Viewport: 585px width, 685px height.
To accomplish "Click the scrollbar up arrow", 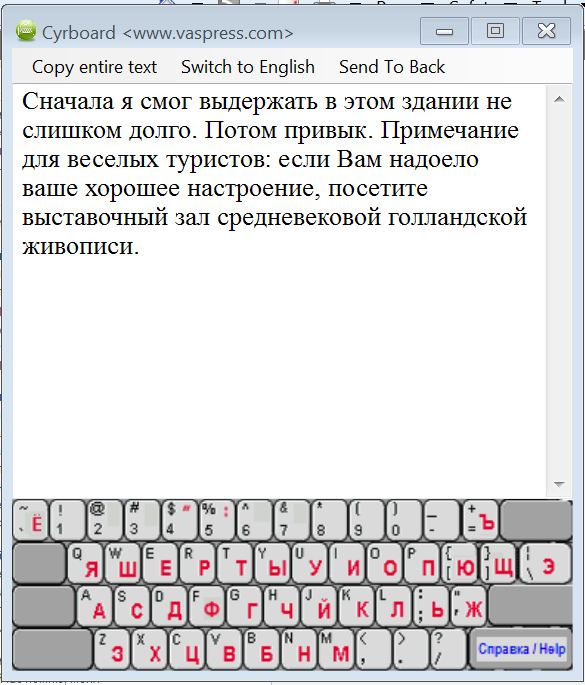I will pos(559,99).
